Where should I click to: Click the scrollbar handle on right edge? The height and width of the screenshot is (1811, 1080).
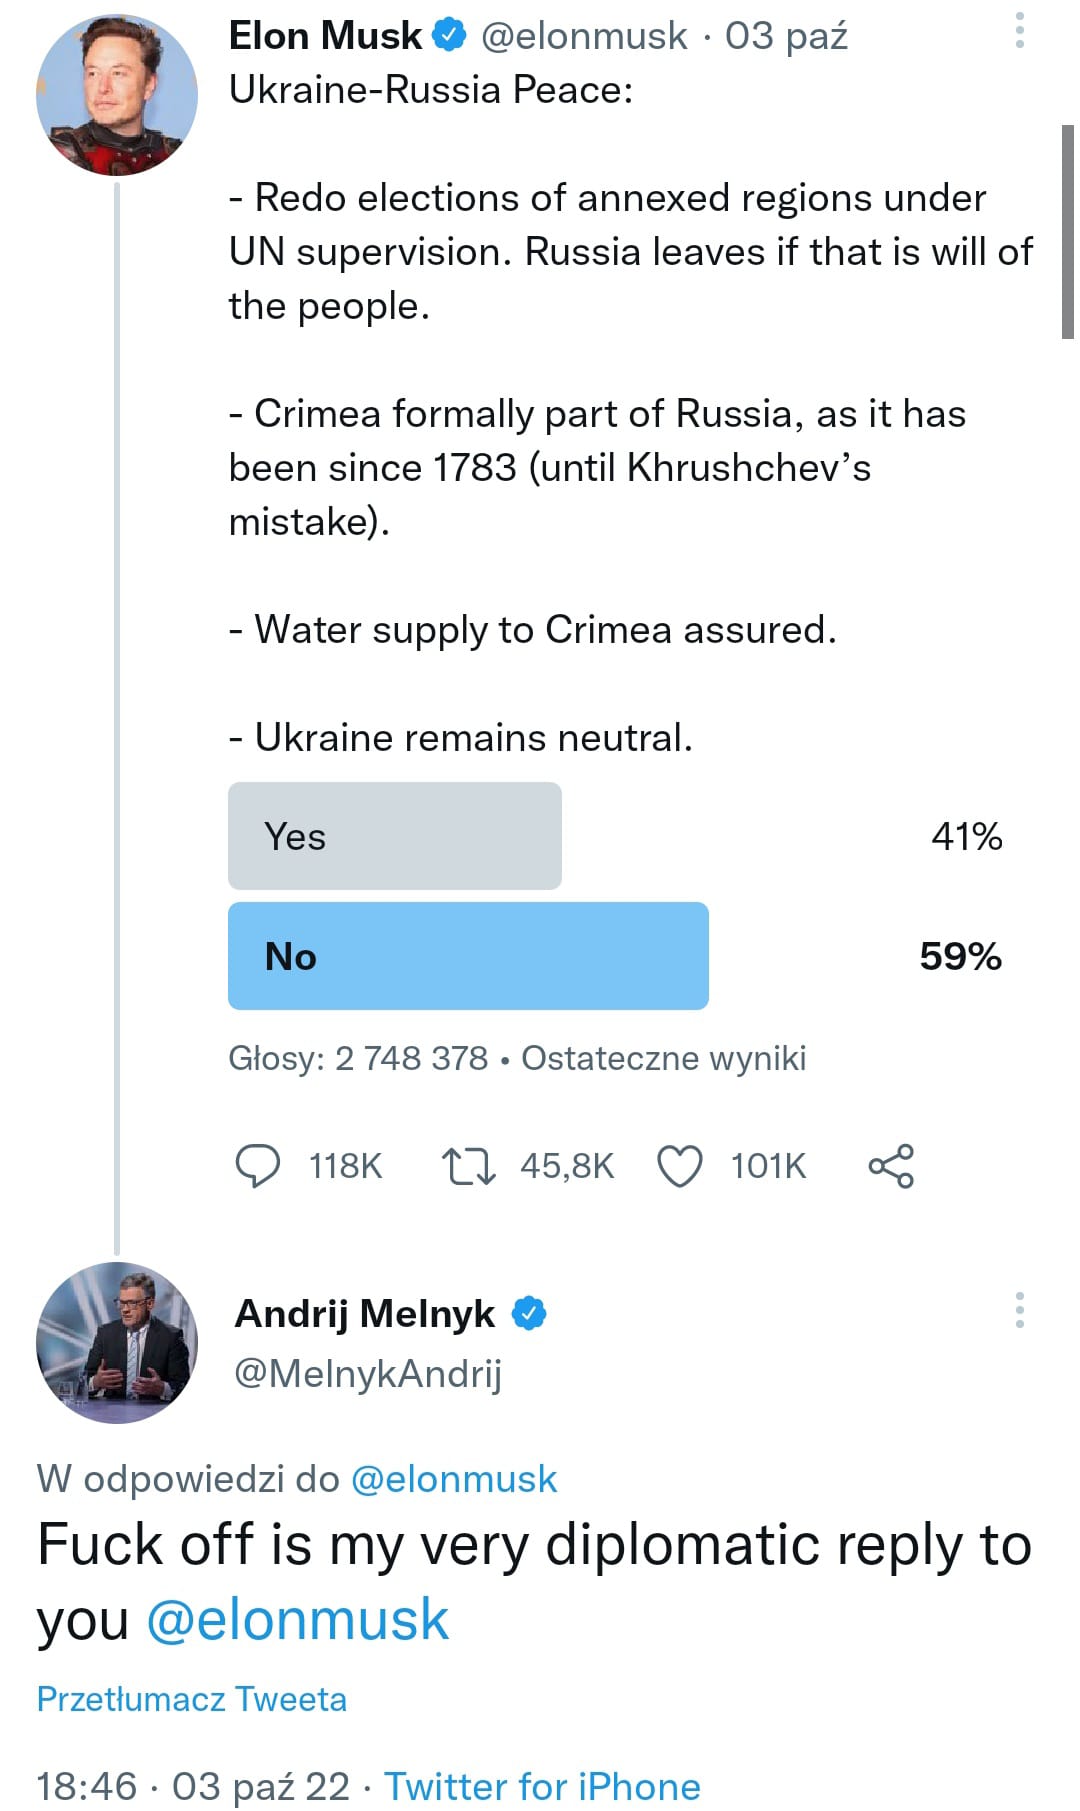pyautogui.click(x=1067, y=232)
